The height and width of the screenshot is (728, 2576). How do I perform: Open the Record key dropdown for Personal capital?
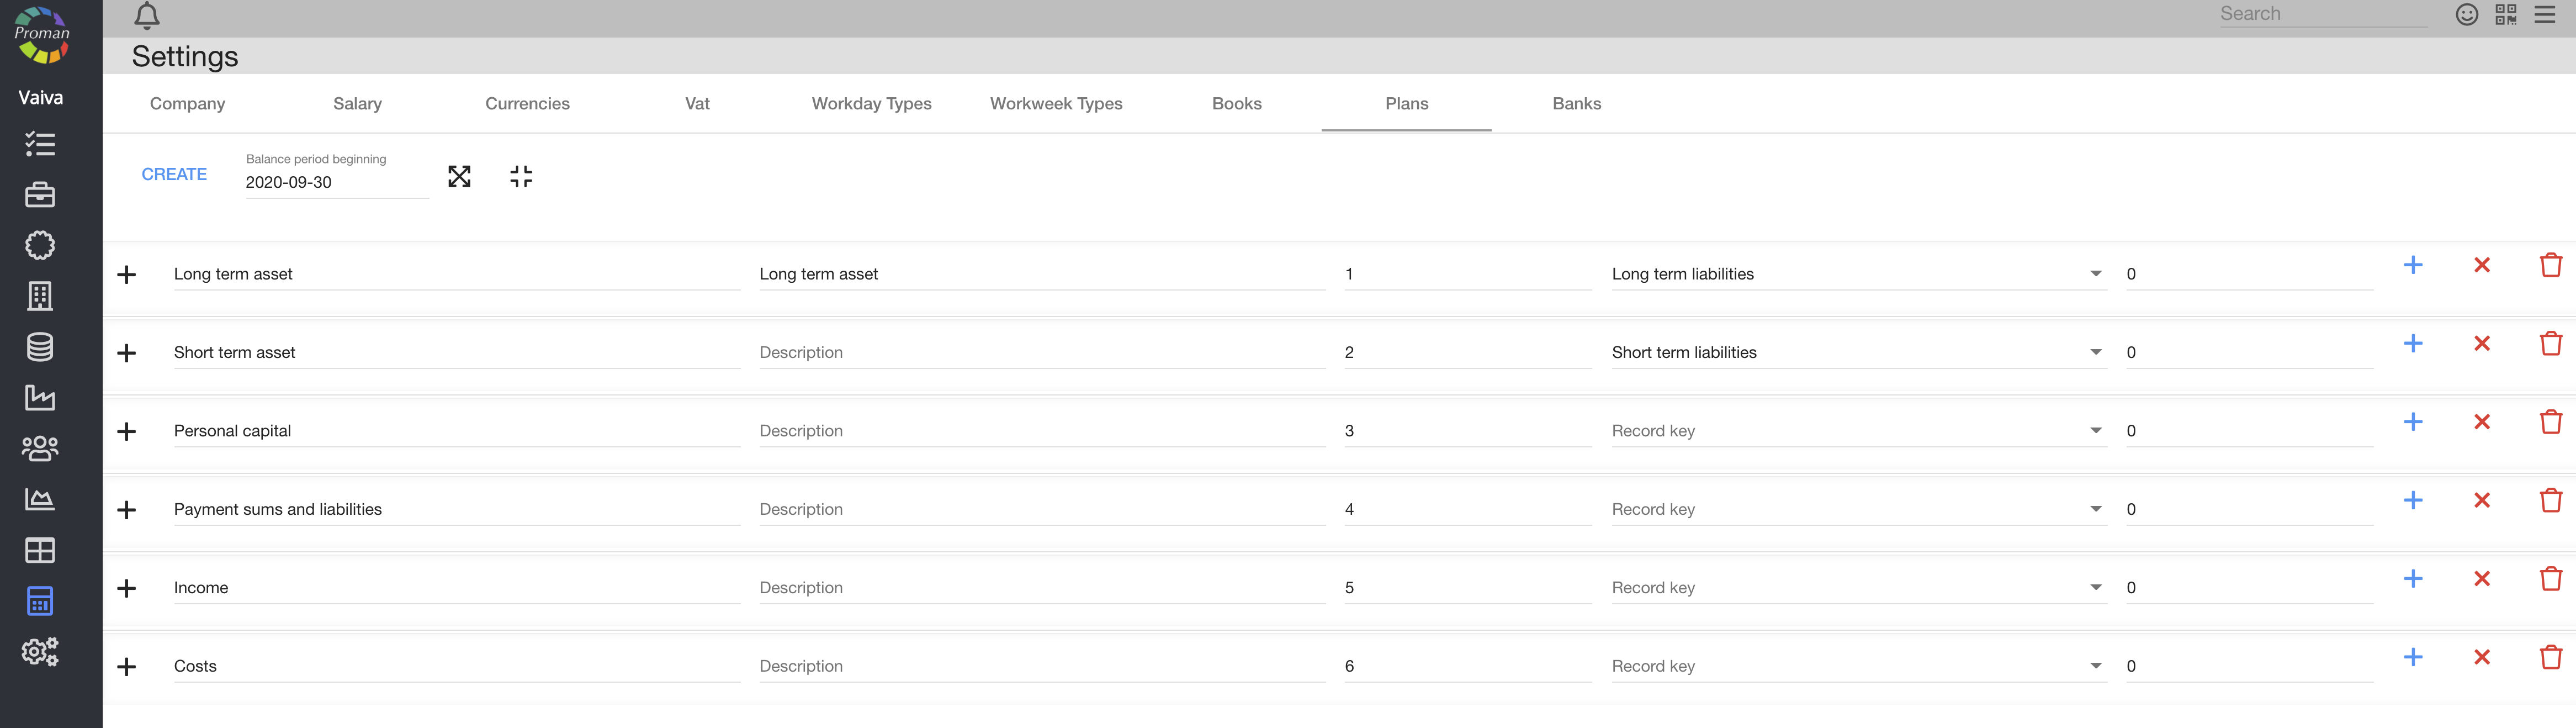(1857, 431)
